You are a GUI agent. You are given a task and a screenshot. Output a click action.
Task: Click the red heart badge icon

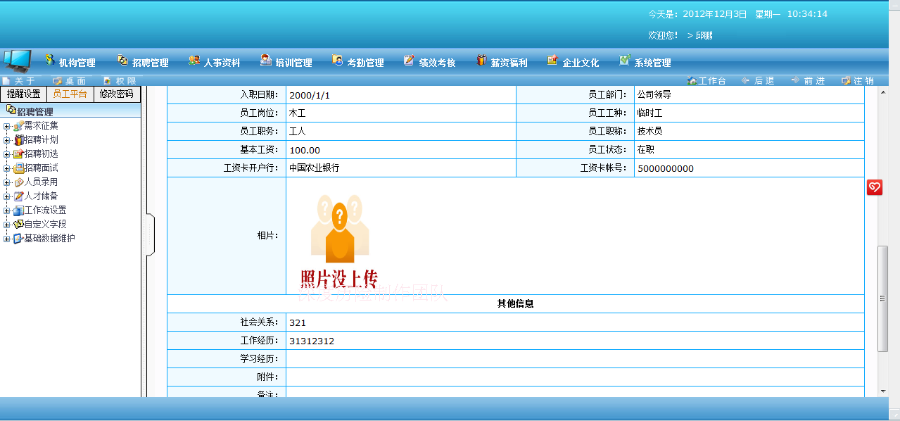(x=874, y=187)
